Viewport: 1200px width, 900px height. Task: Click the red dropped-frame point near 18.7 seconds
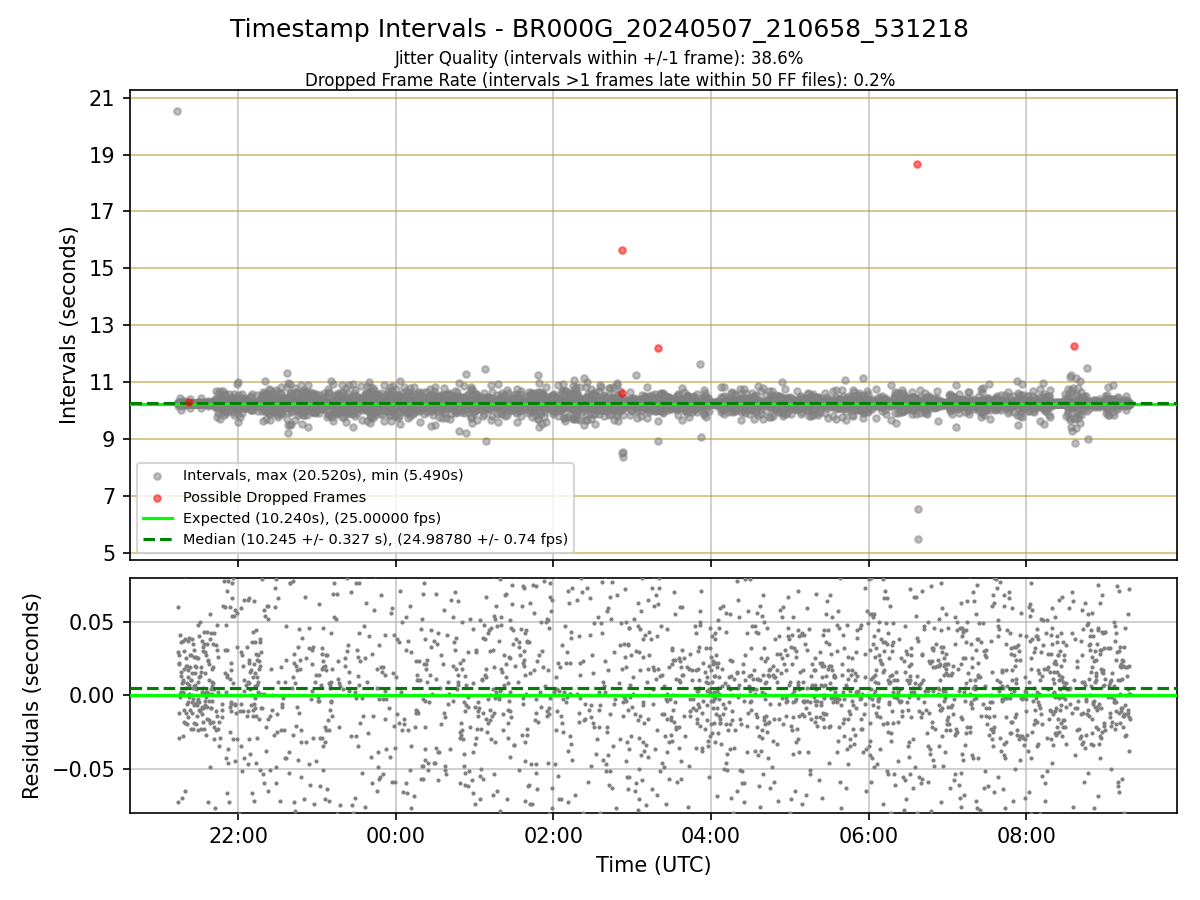point(916,164)
